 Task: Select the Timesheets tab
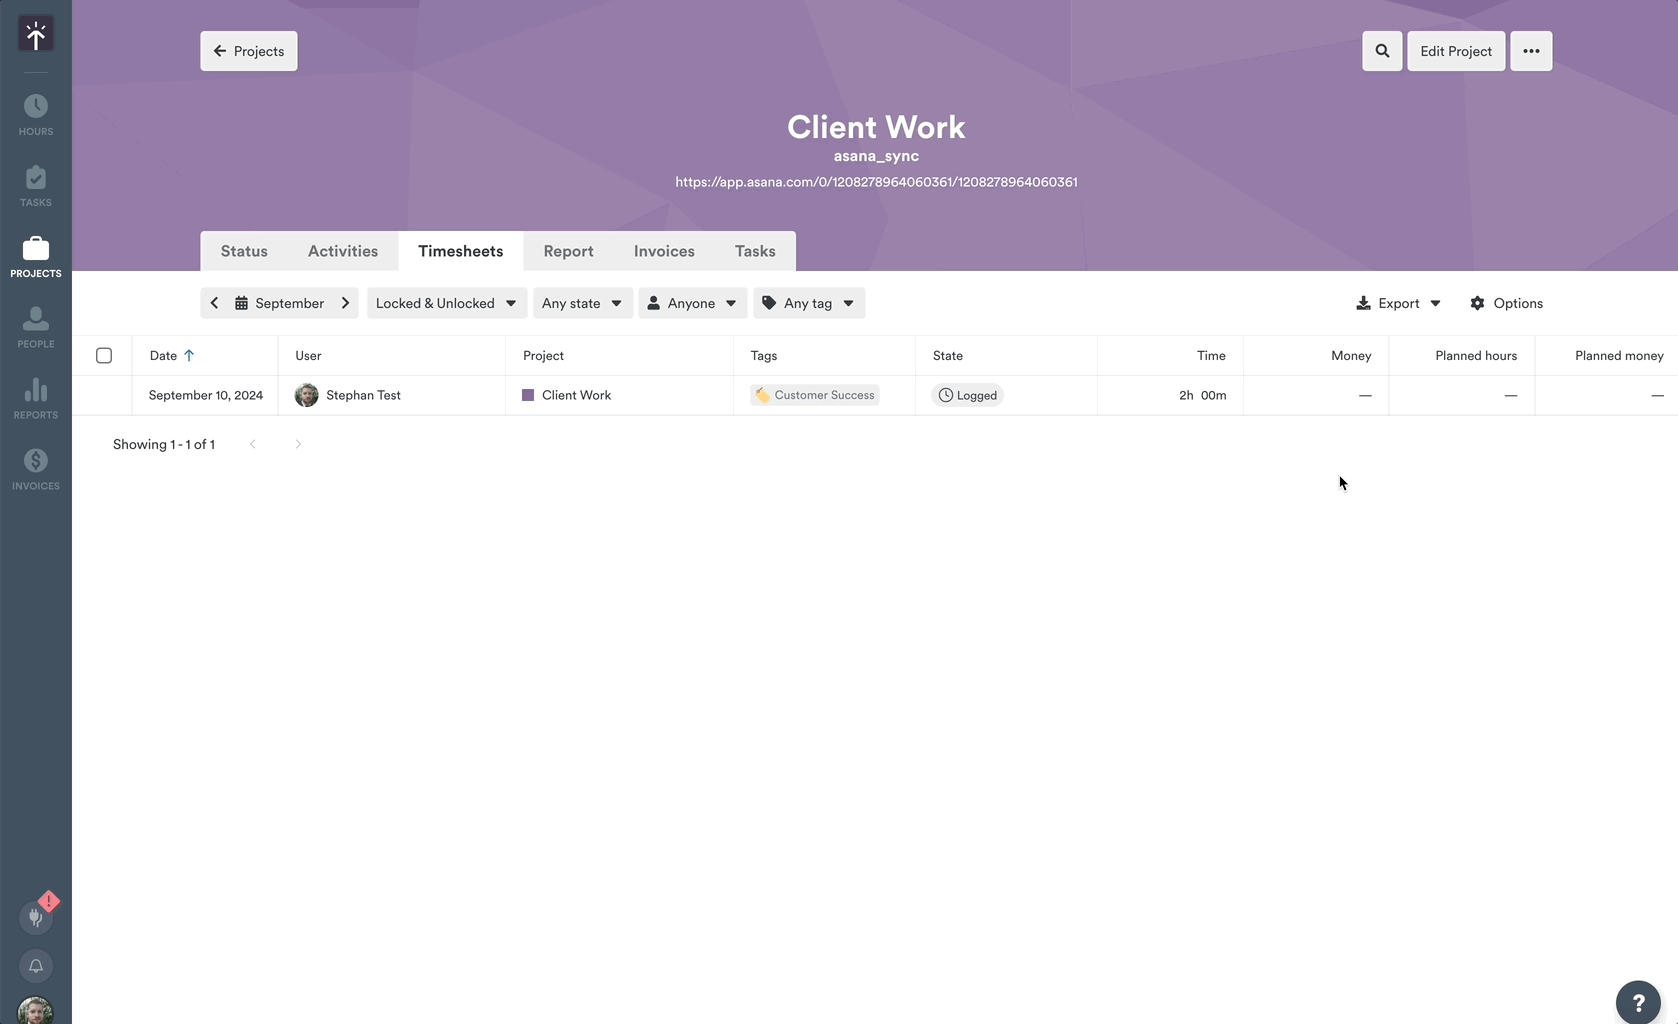coord(460,251)
